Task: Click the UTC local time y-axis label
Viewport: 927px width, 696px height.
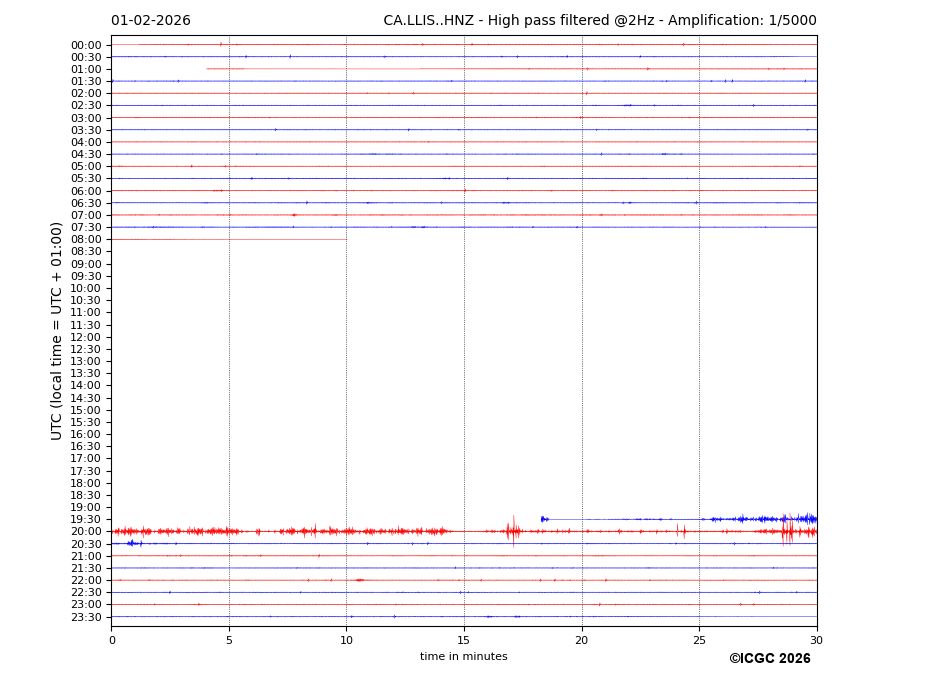Action: tap(57, 330)
